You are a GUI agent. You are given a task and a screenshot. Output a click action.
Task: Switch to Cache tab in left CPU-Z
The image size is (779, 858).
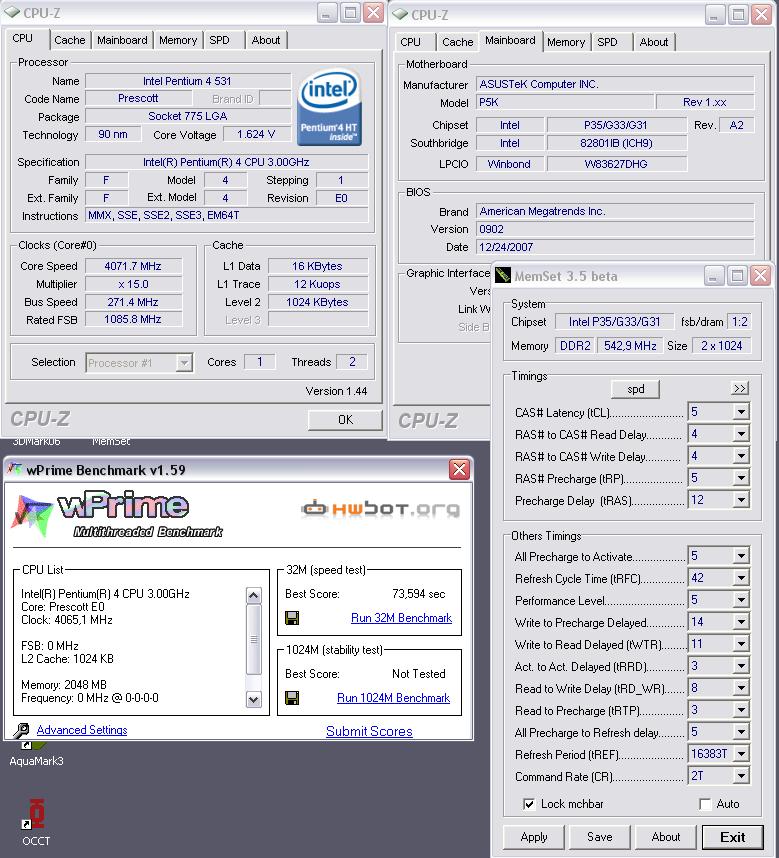(69, 40)
